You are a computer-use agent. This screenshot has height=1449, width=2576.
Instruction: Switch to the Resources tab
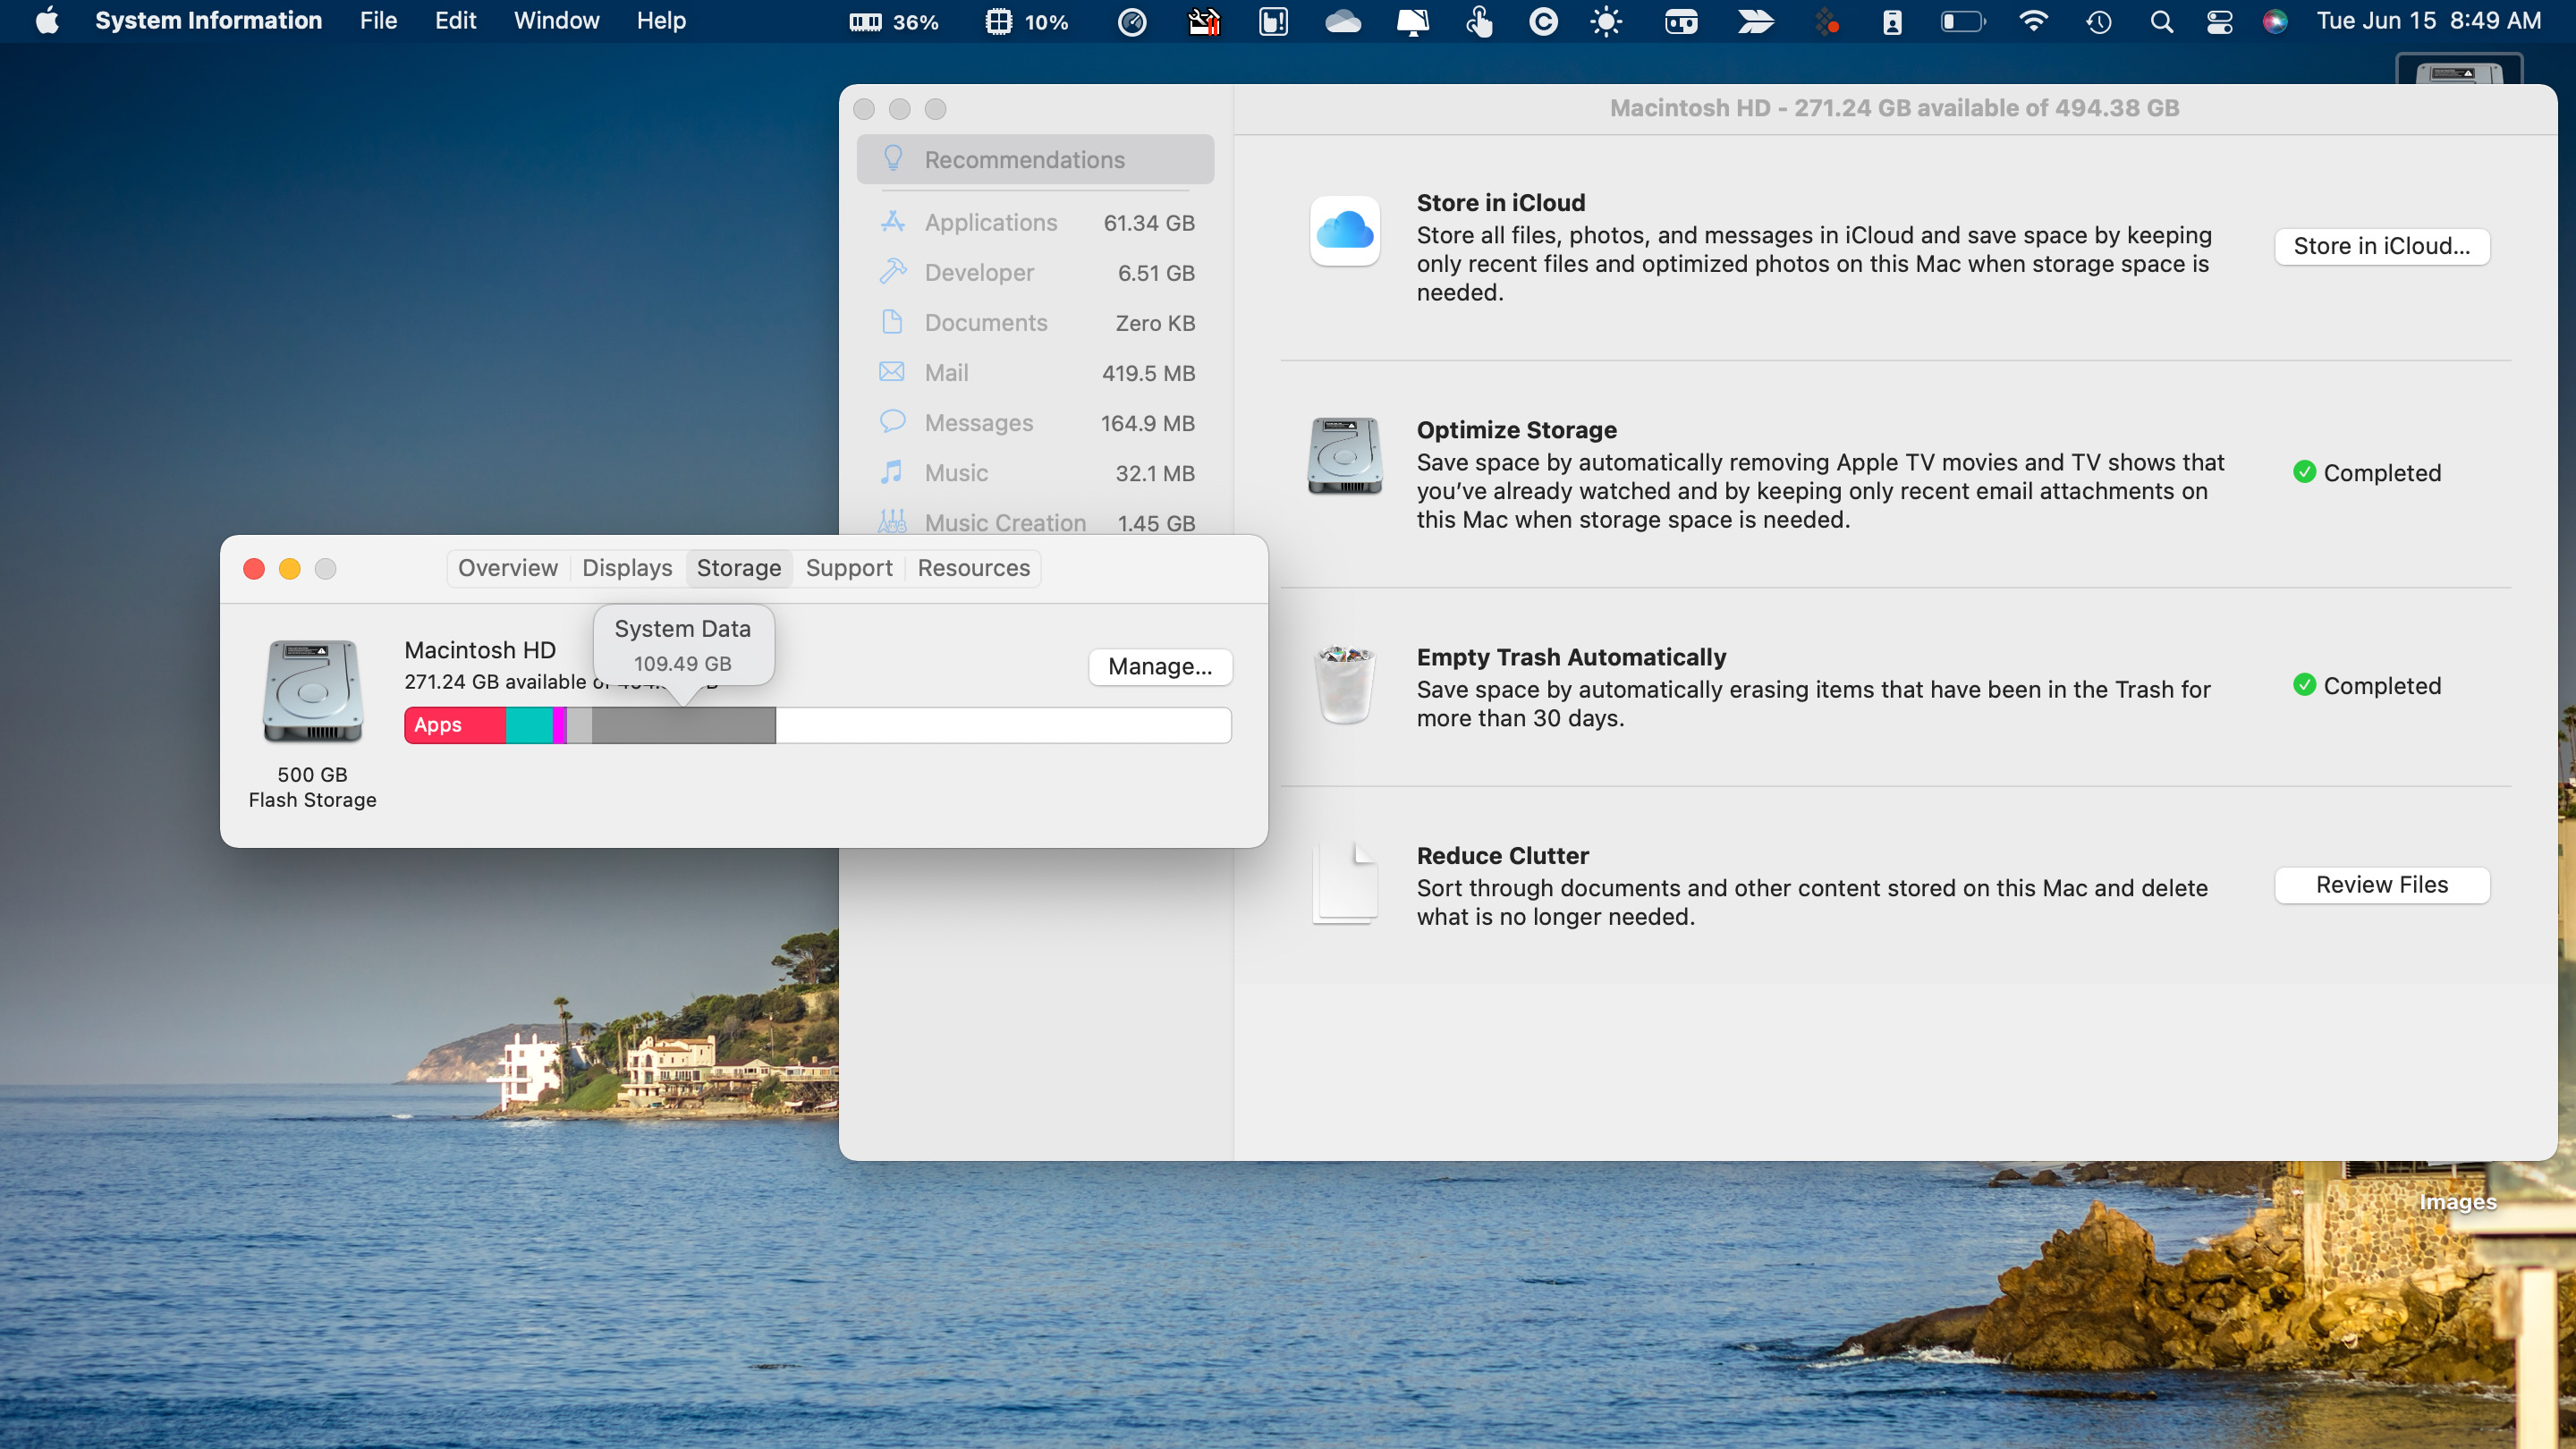point(973,568)
